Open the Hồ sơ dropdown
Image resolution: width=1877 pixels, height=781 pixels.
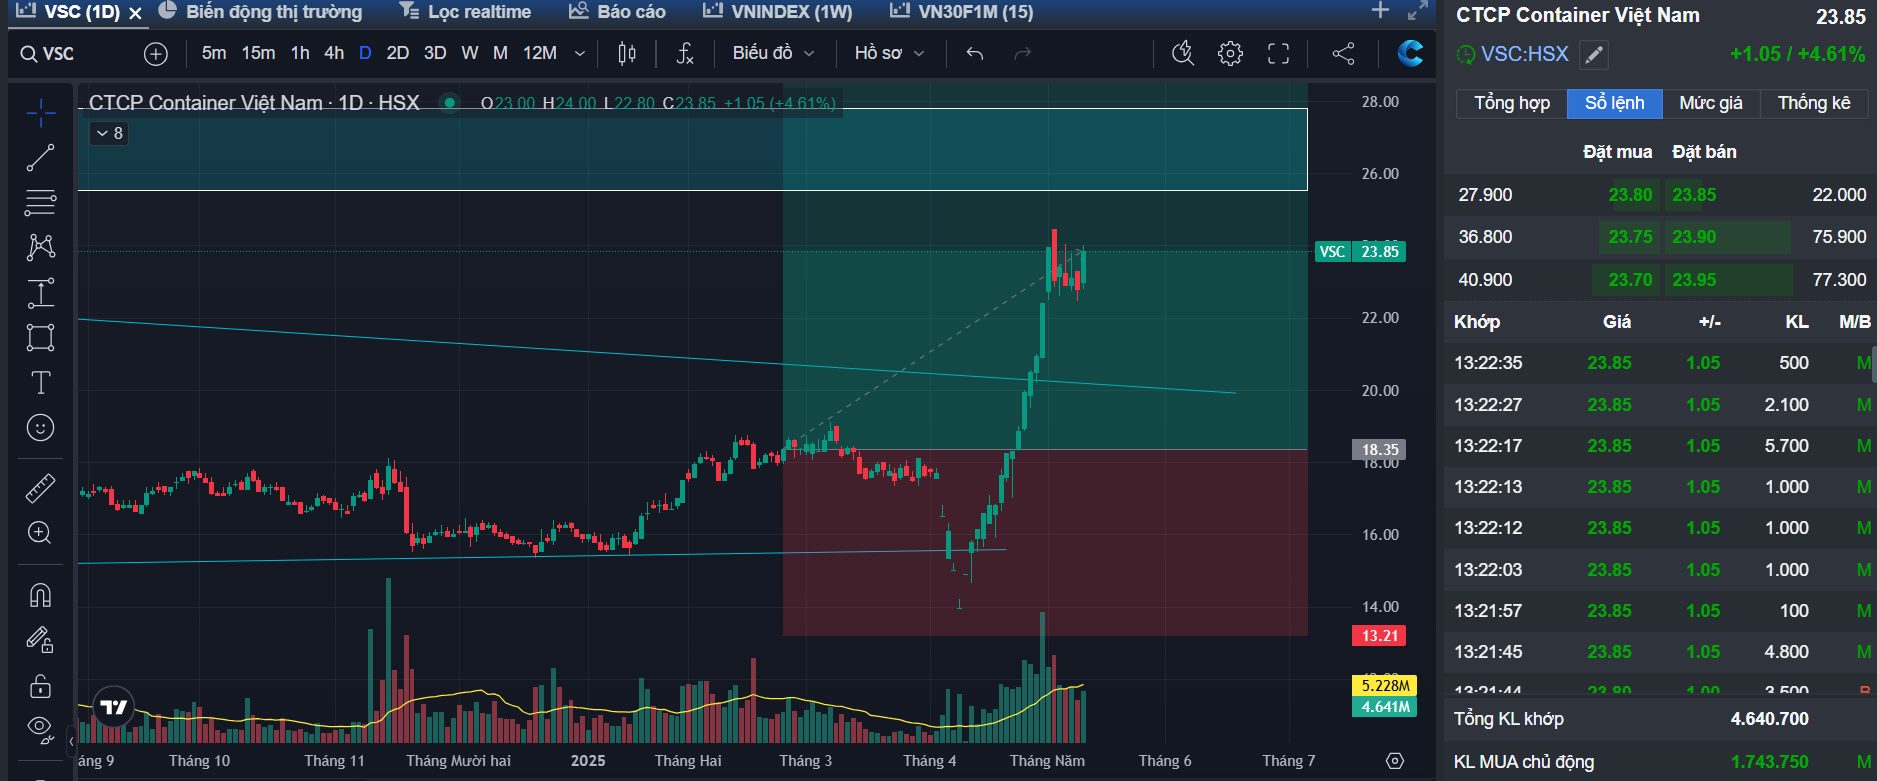click(889, 53)
